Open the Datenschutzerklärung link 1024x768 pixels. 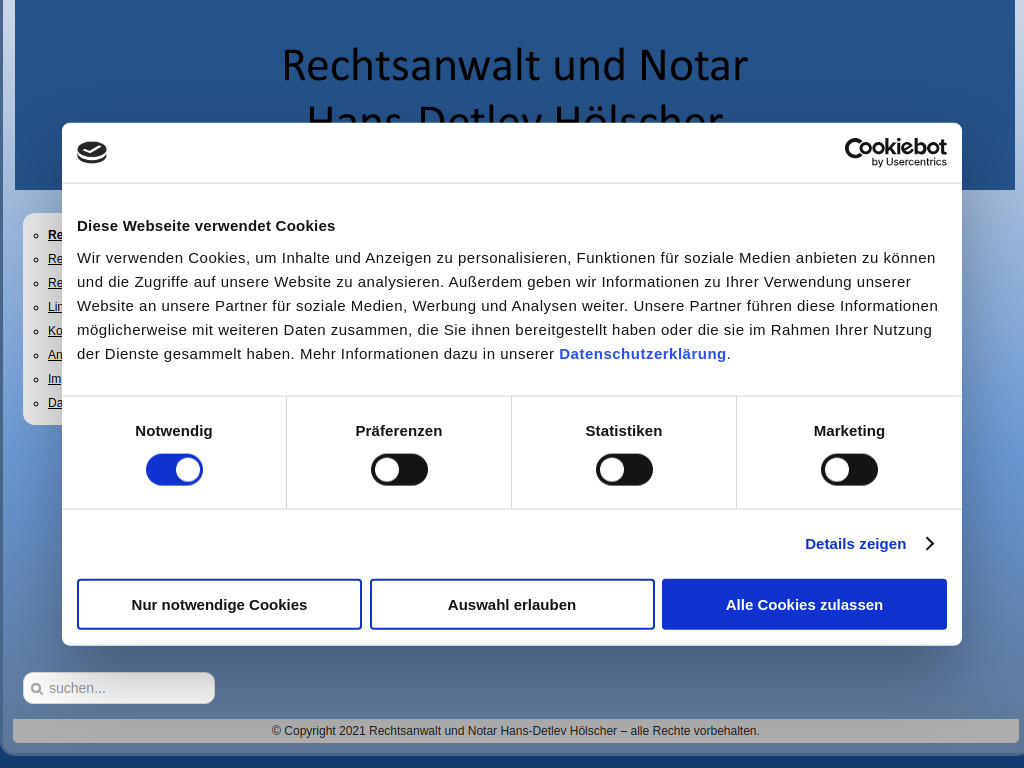click(x=642, y=353)
